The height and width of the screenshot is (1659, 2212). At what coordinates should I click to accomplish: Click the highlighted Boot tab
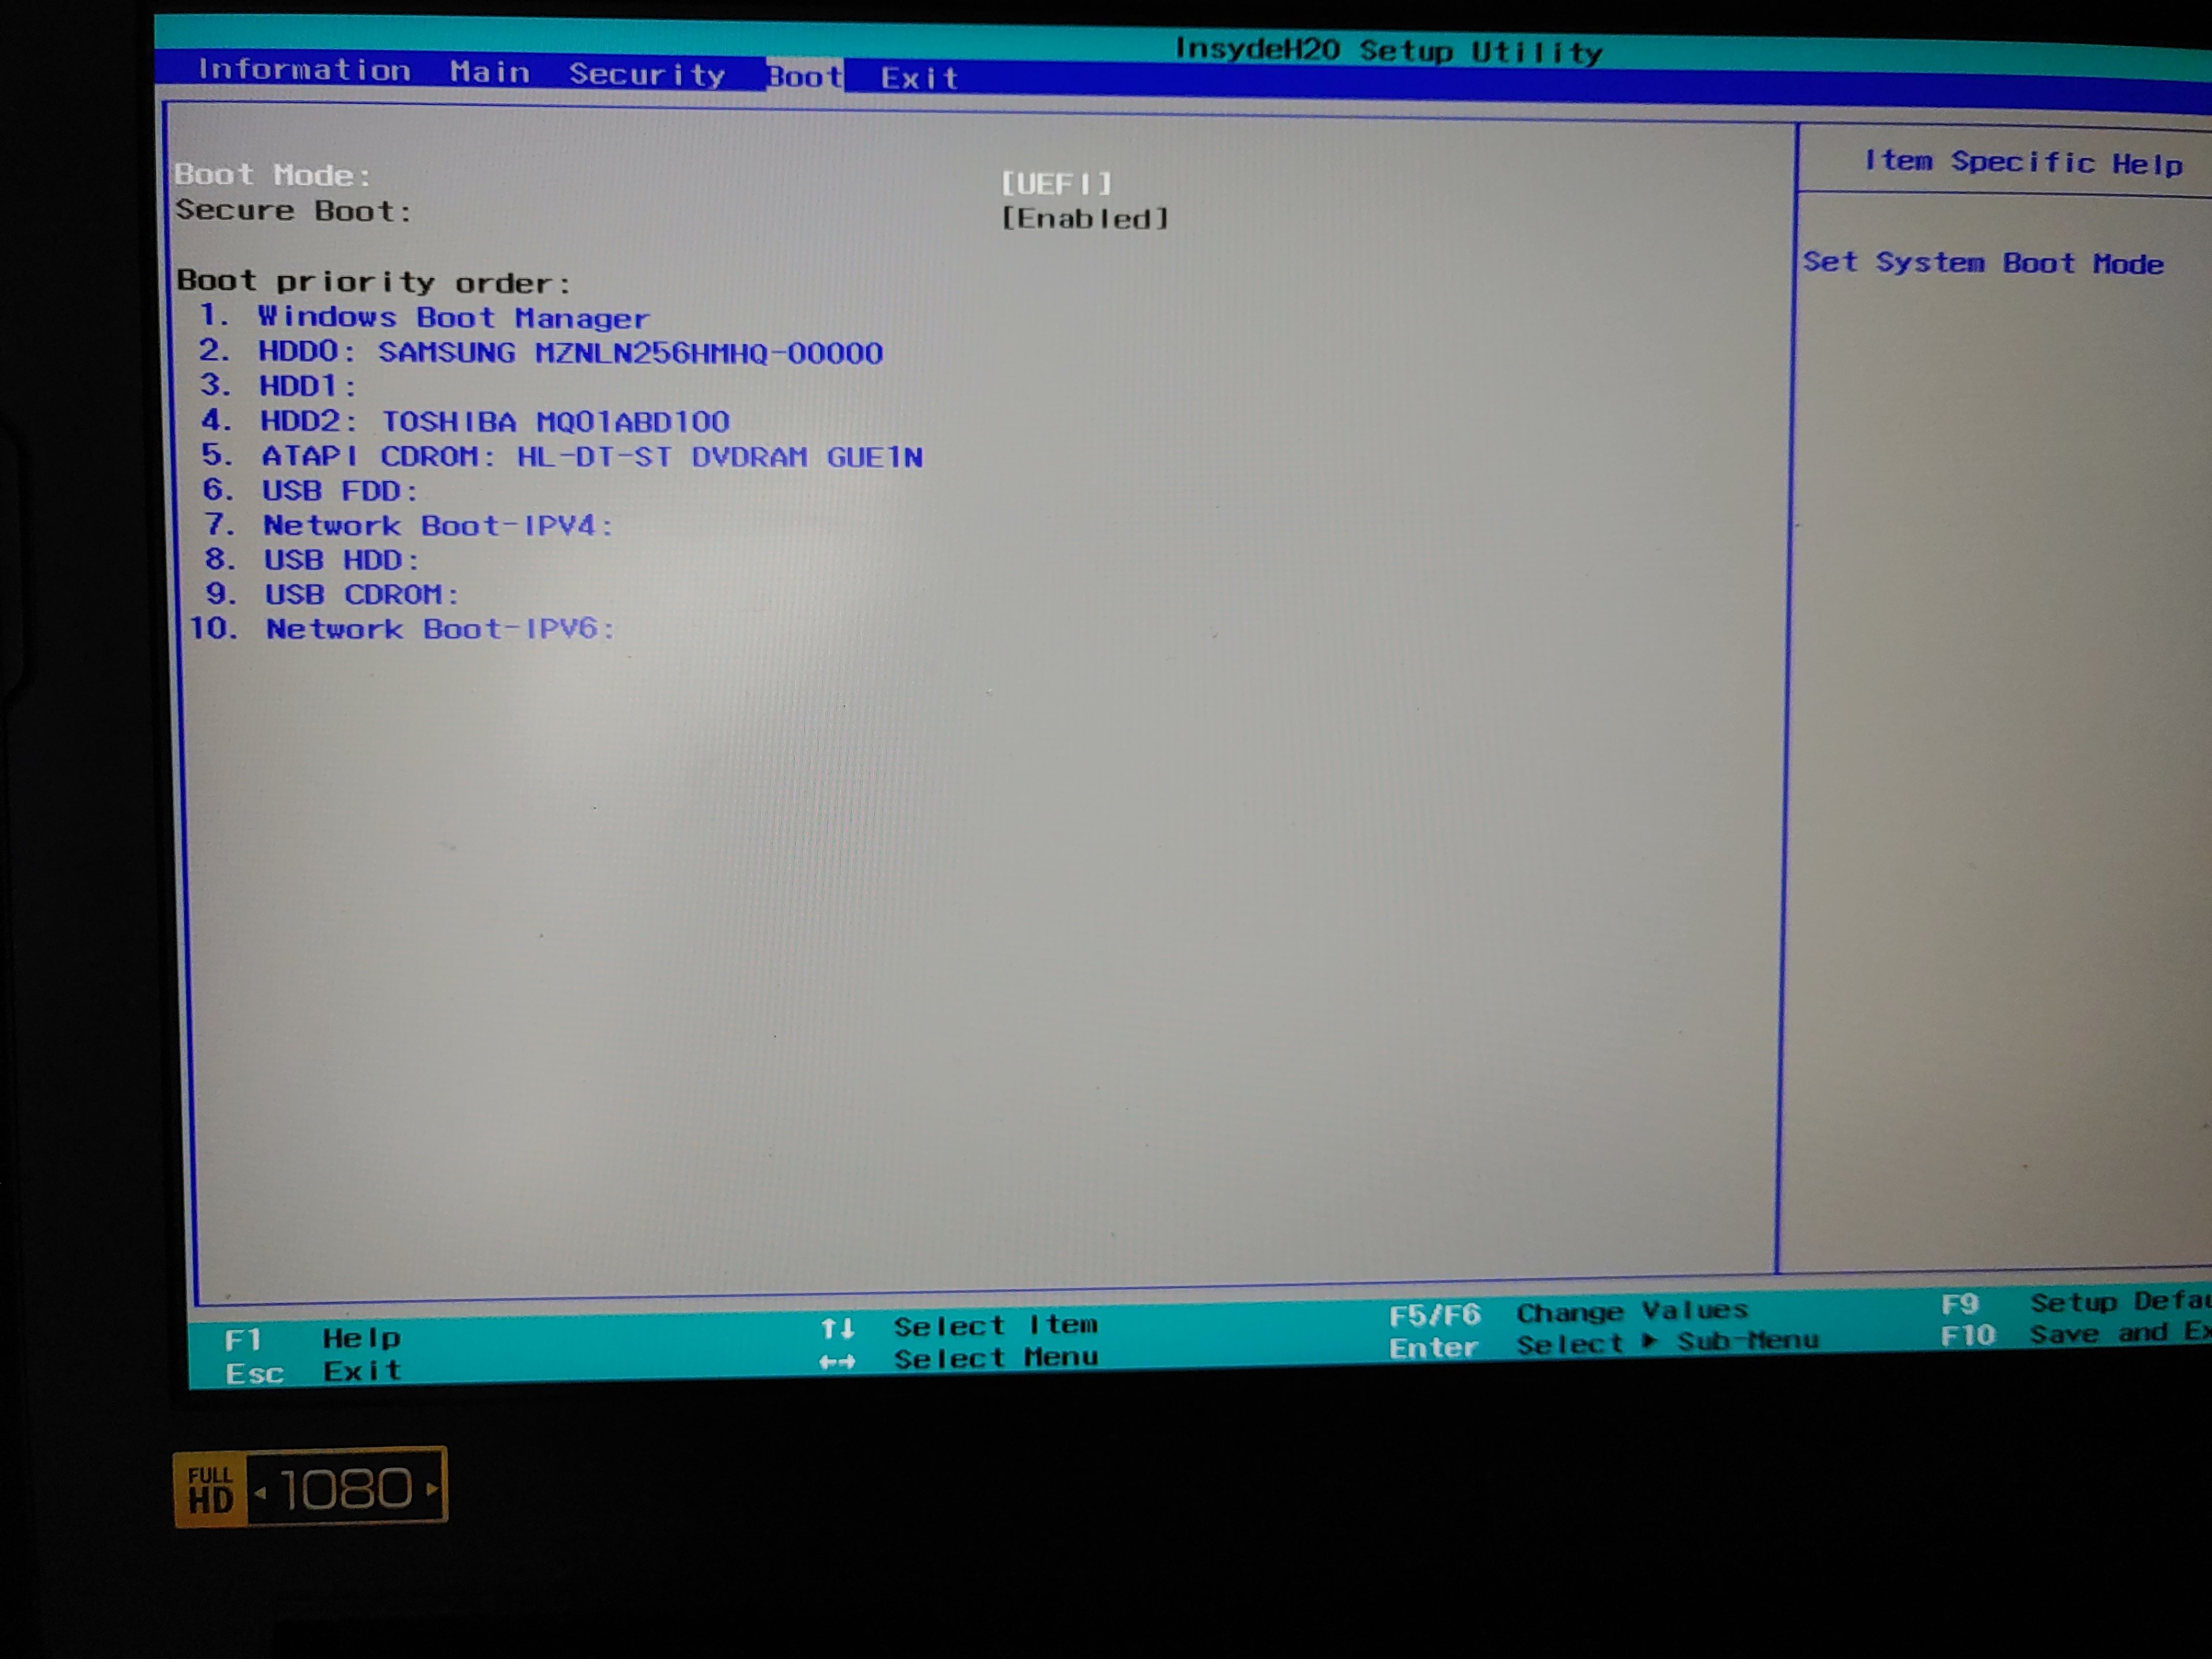pos(805,77)
